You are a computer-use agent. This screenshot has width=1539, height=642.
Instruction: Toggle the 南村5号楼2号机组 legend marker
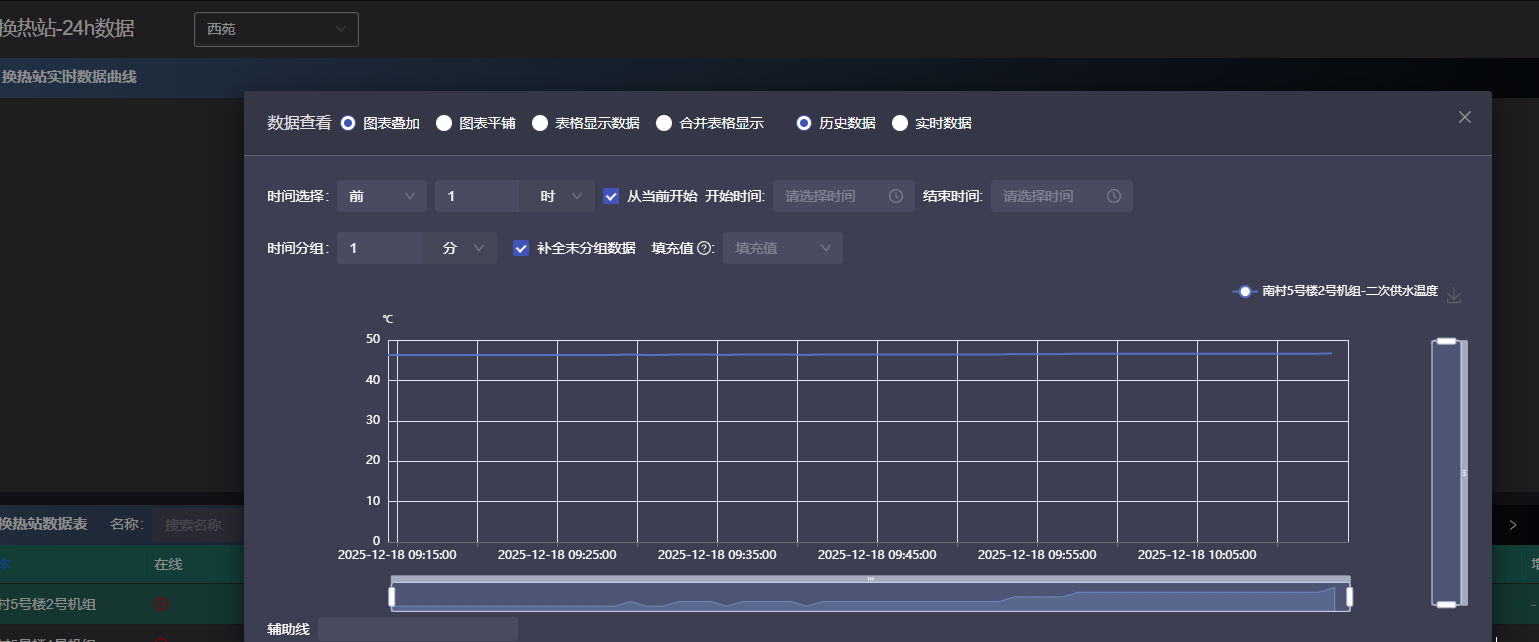tap(1245, 292)
